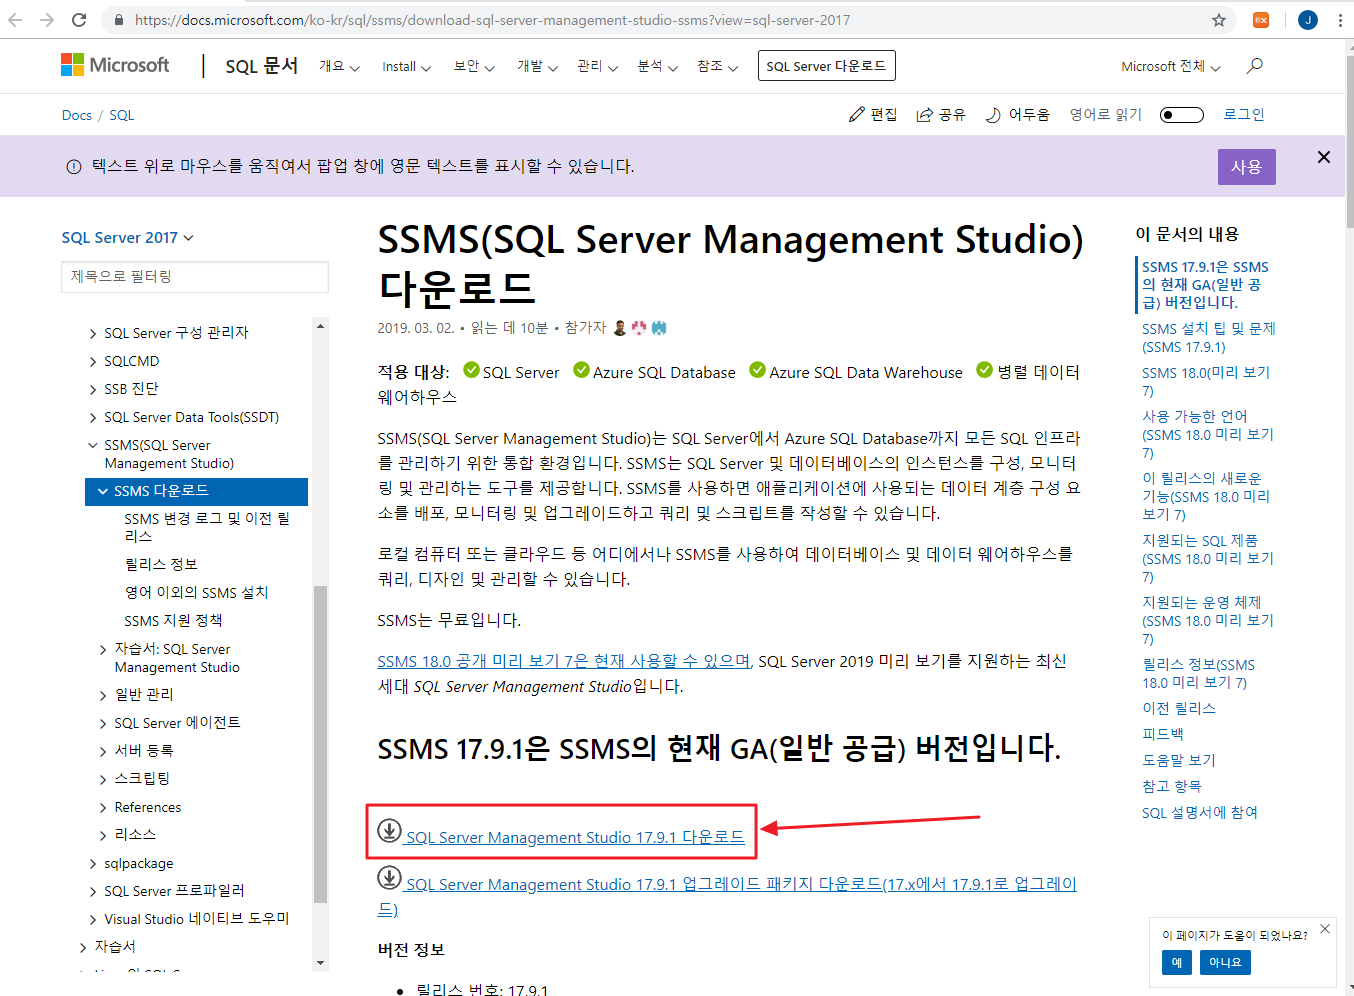Click the 제목으로 필터링 input field

click(x=194, y=277)
